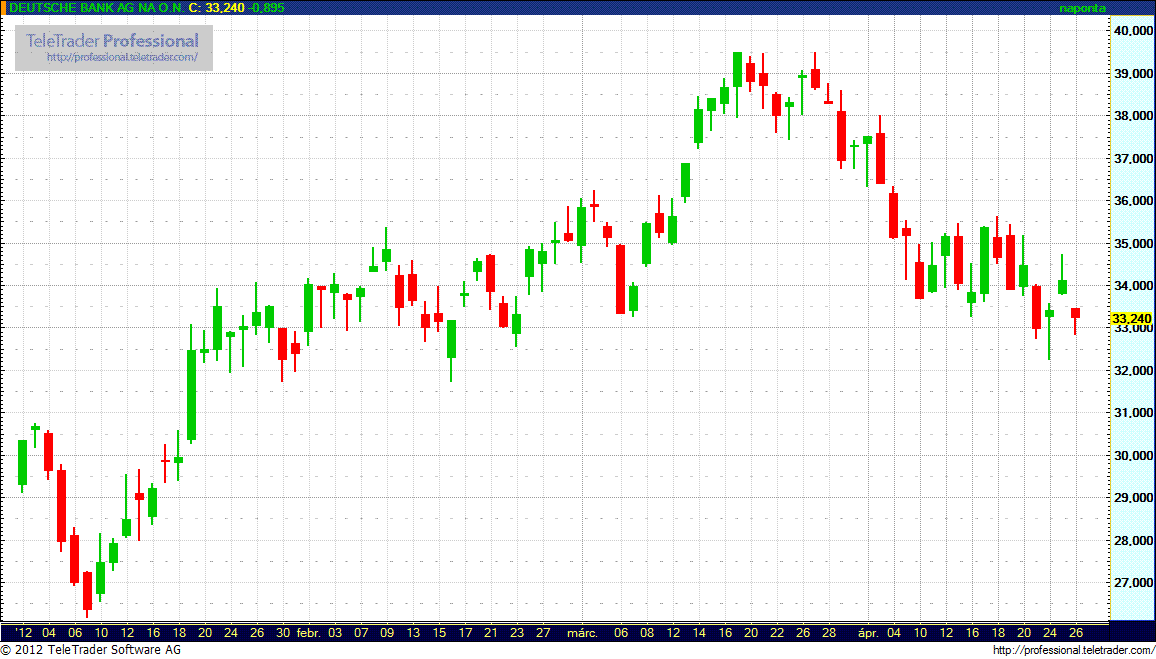Click the 35,000 price axis label

click(x=1132, y=243)
